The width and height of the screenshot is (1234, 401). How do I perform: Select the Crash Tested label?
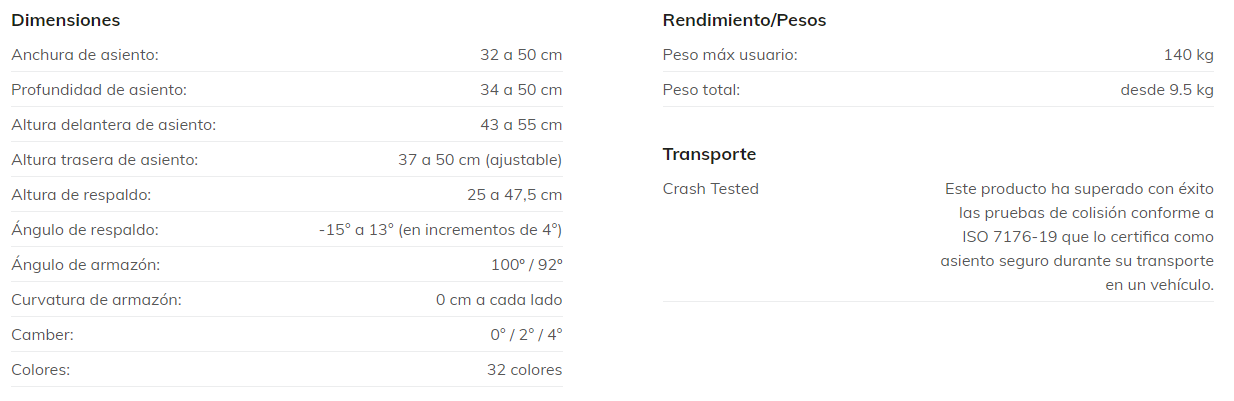[x=711, y=189]
